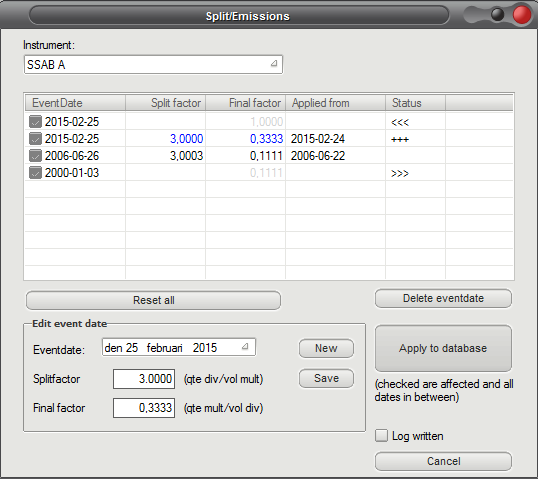Click the red close orb in title bar
The height and width of the screenshot is (479, 538).
coord(522,15)
